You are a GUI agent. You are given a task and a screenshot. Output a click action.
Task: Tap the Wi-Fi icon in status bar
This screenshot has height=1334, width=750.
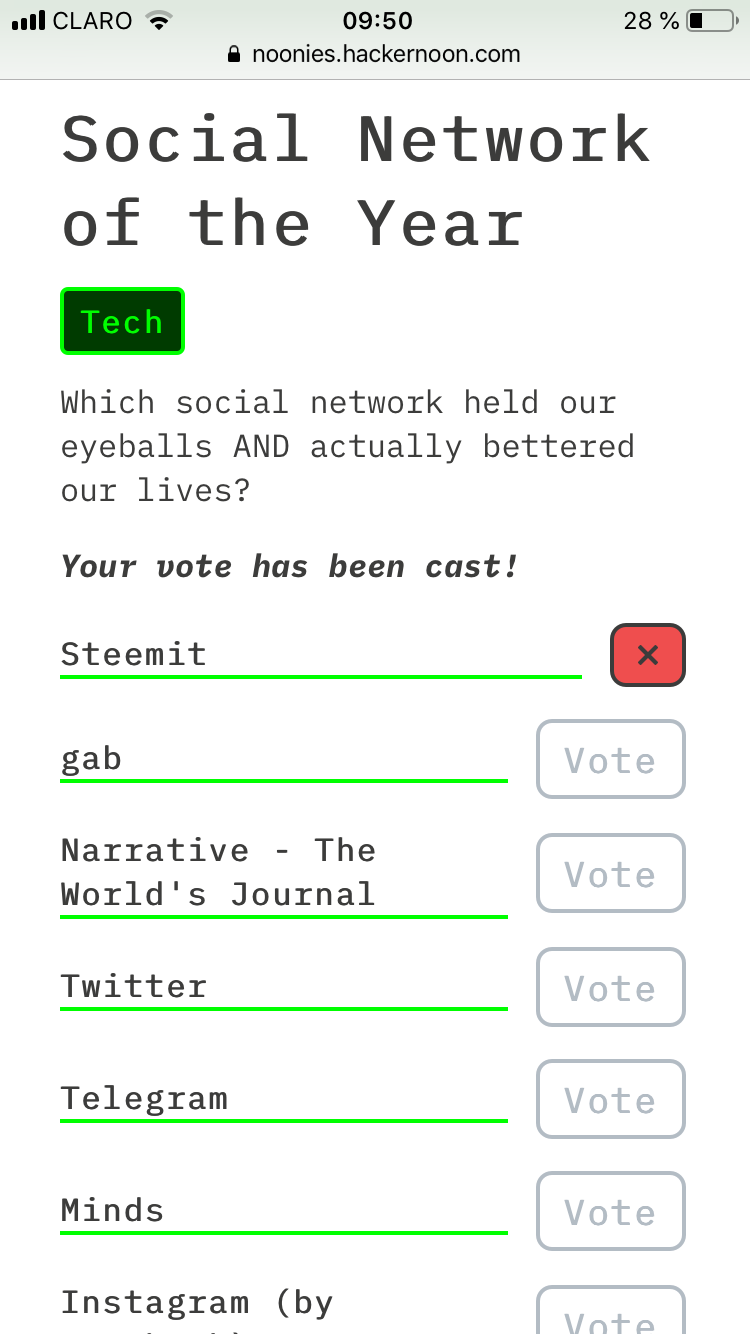(x=158, y=20)
